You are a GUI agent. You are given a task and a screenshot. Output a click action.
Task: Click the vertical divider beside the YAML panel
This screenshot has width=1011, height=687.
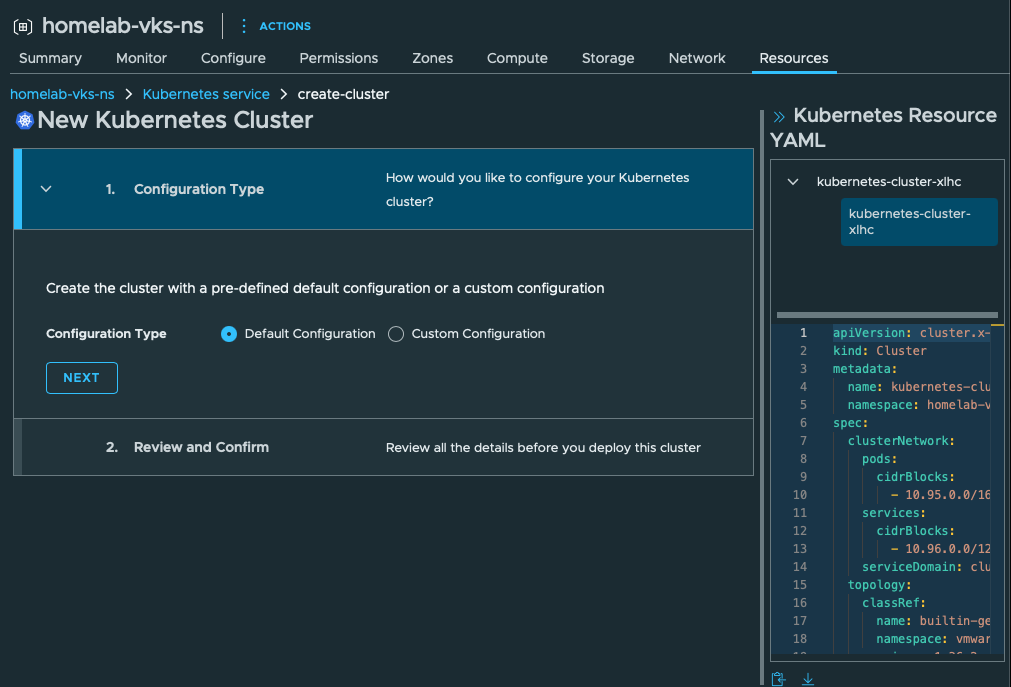(x=761, y=397)
